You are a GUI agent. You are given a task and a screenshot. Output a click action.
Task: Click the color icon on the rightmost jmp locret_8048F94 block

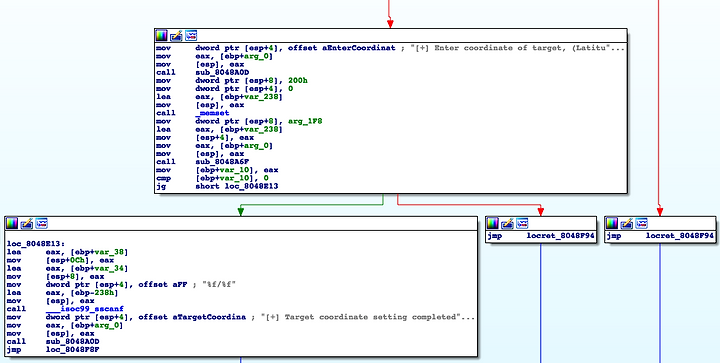coord(612,223)
